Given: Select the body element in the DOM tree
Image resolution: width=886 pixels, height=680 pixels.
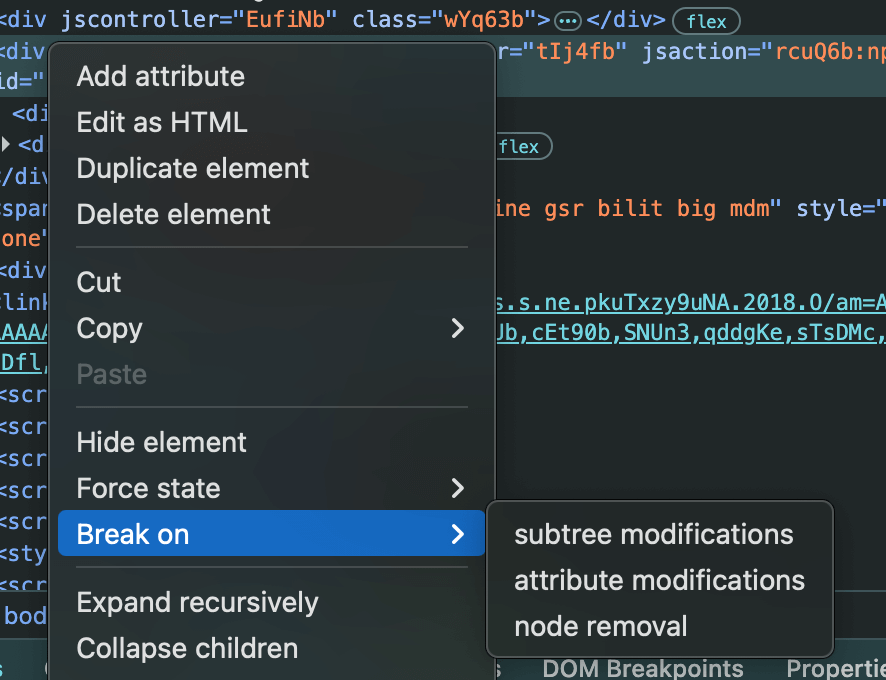Looking at the screenshot, I should point(25,615).
